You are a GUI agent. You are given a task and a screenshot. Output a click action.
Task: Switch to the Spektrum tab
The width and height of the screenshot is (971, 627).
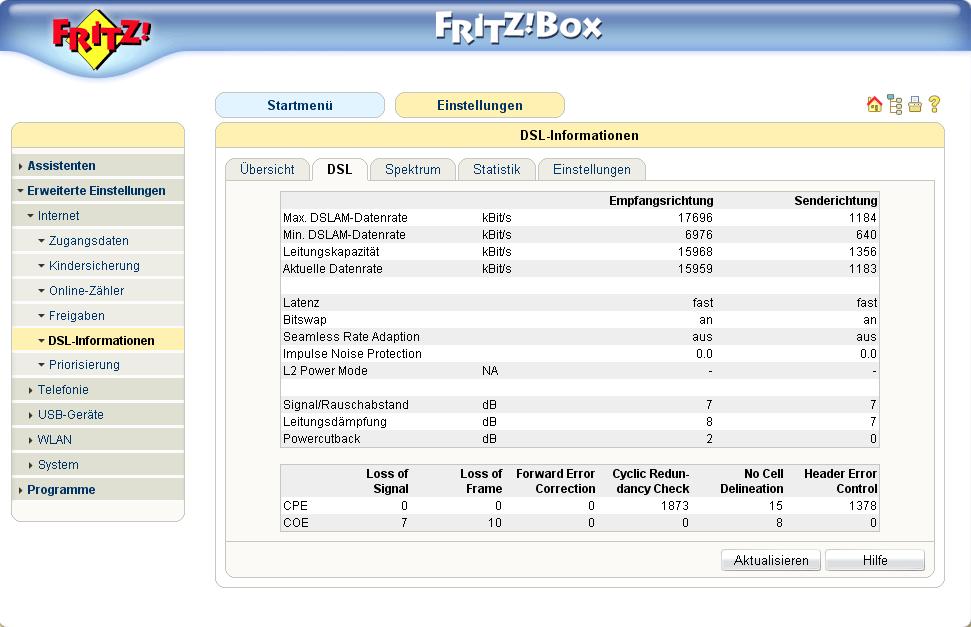pos(412,169)
